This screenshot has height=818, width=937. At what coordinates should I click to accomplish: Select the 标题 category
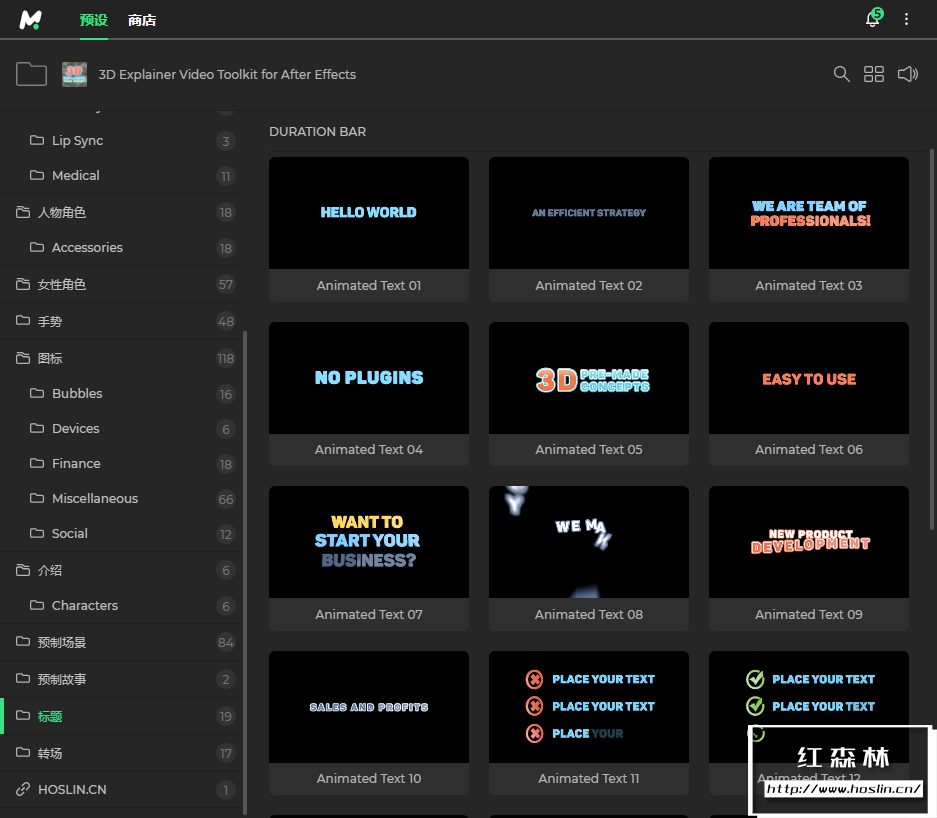coord(50,716)
